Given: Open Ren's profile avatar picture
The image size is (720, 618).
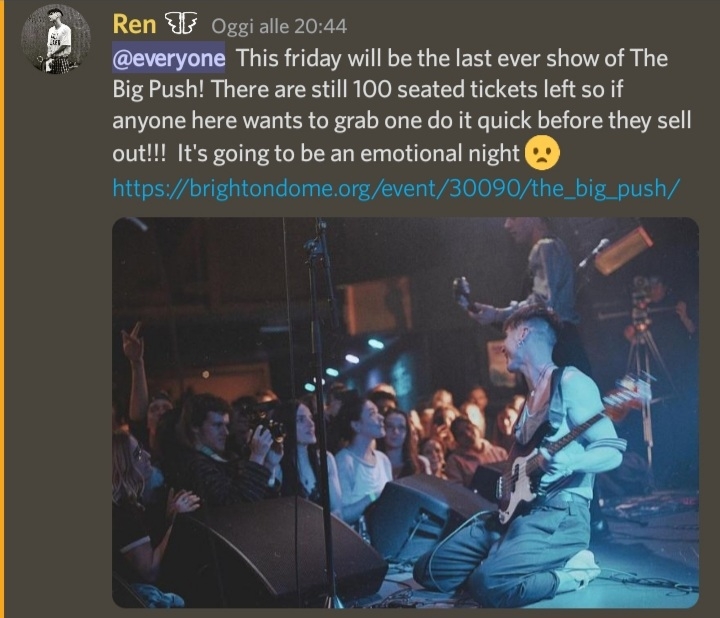Looking at the screenshot, I should coord(56,39).
